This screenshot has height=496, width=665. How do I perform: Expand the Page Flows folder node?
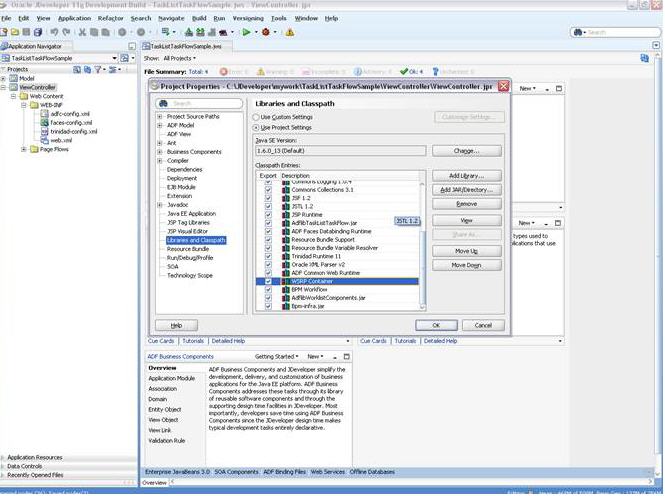24,149
